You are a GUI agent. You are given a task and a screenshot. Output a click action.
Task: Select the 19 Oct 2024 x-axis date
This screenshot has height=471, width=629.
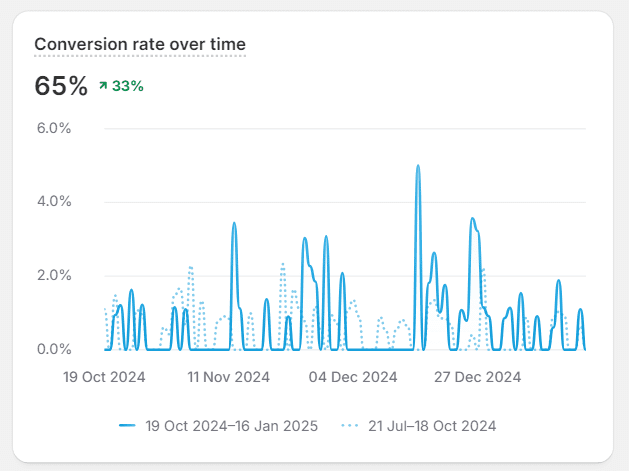tap(104, 377)
